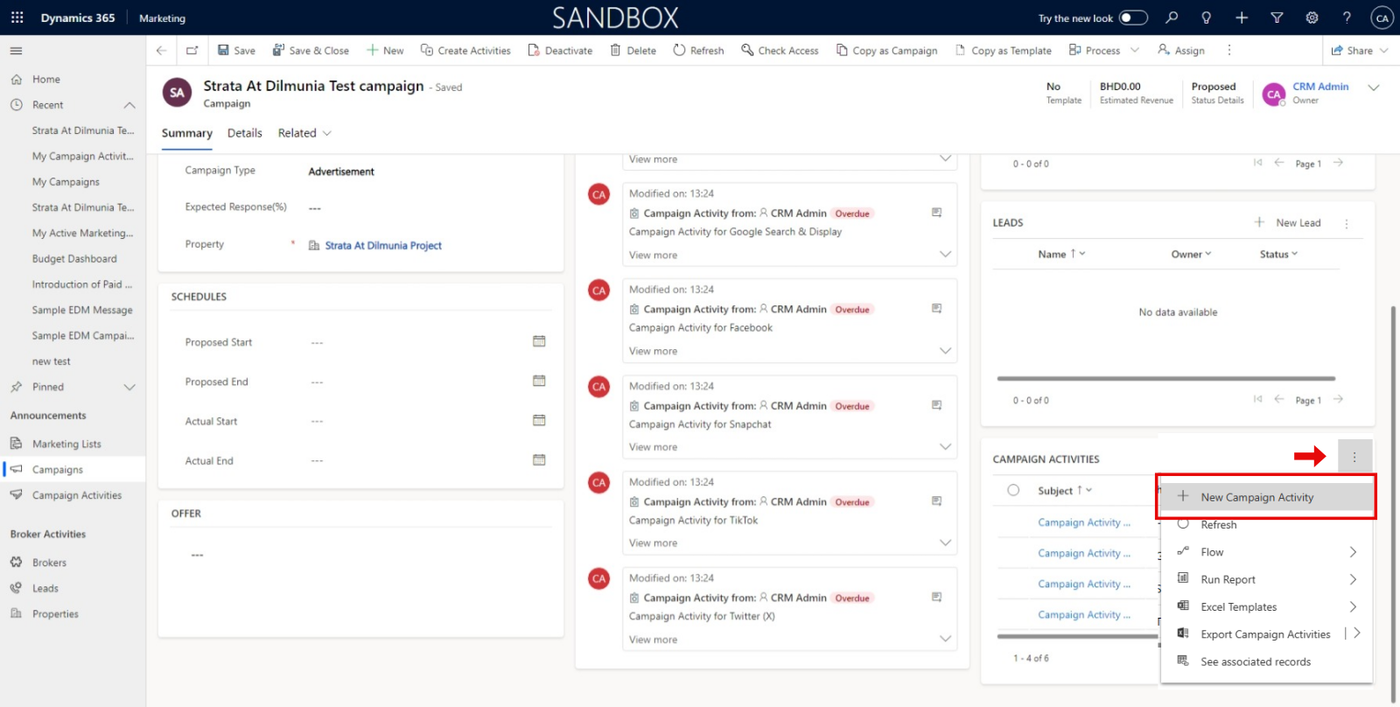Collapse the hamburger site map menu

click(x=16, y=51)
